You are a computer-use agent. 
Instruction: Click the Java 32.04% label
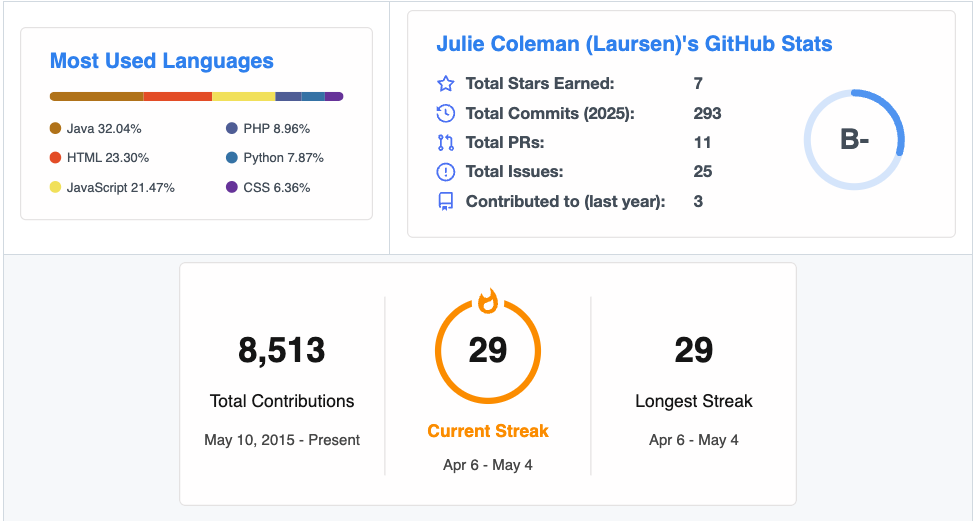coord(104,129)
